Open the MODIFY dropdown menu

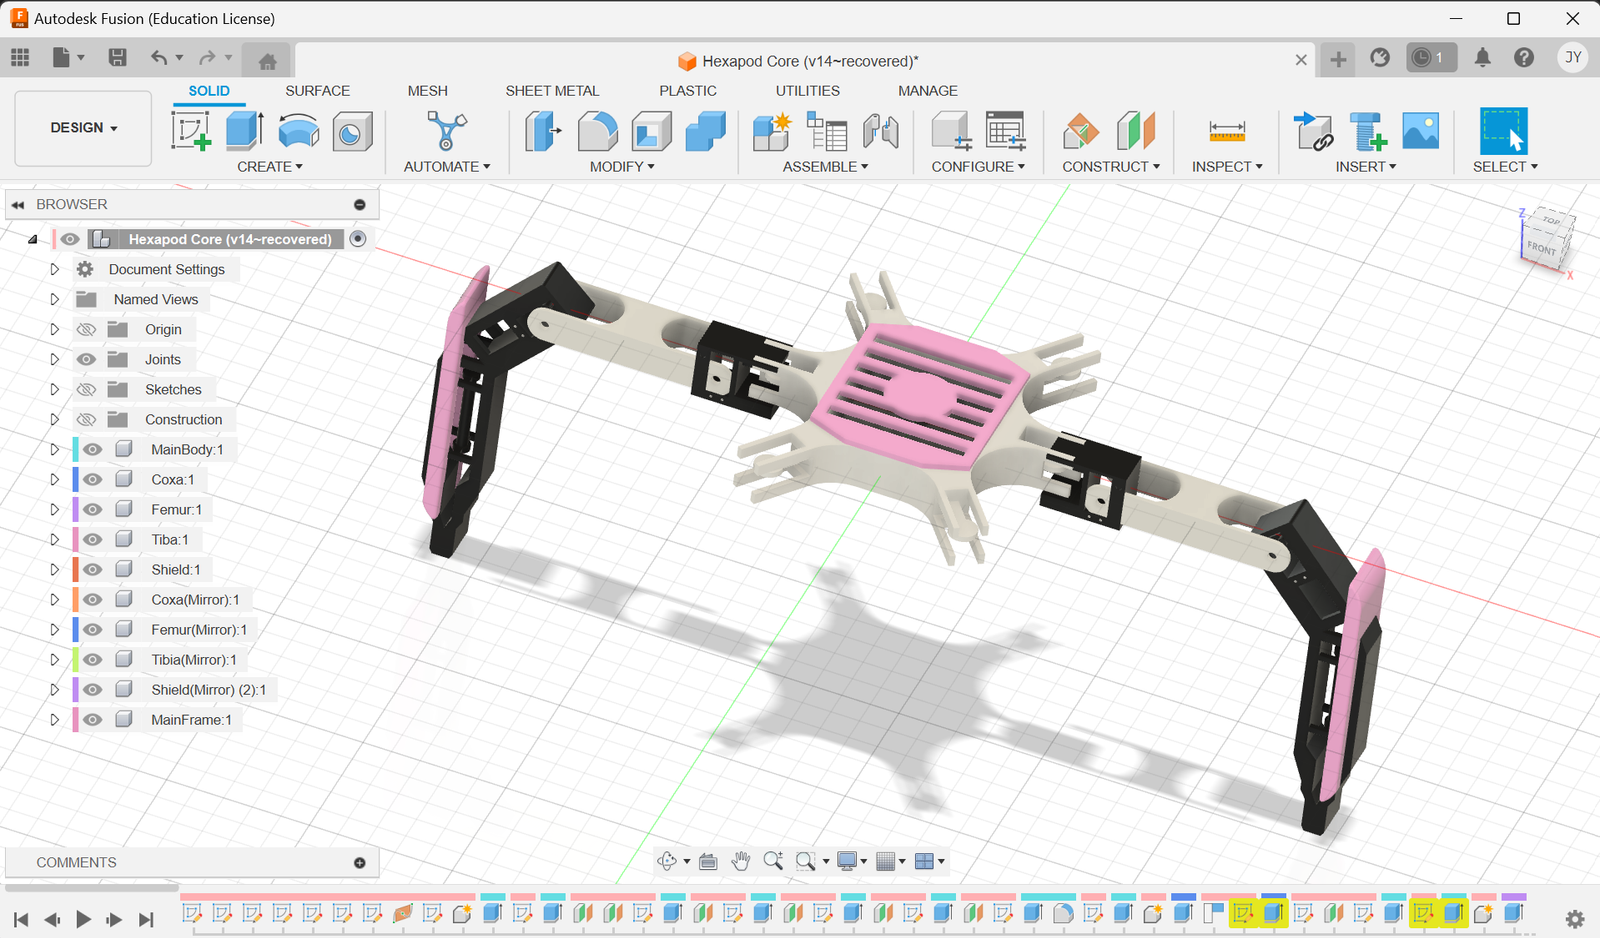click(622, 166)
